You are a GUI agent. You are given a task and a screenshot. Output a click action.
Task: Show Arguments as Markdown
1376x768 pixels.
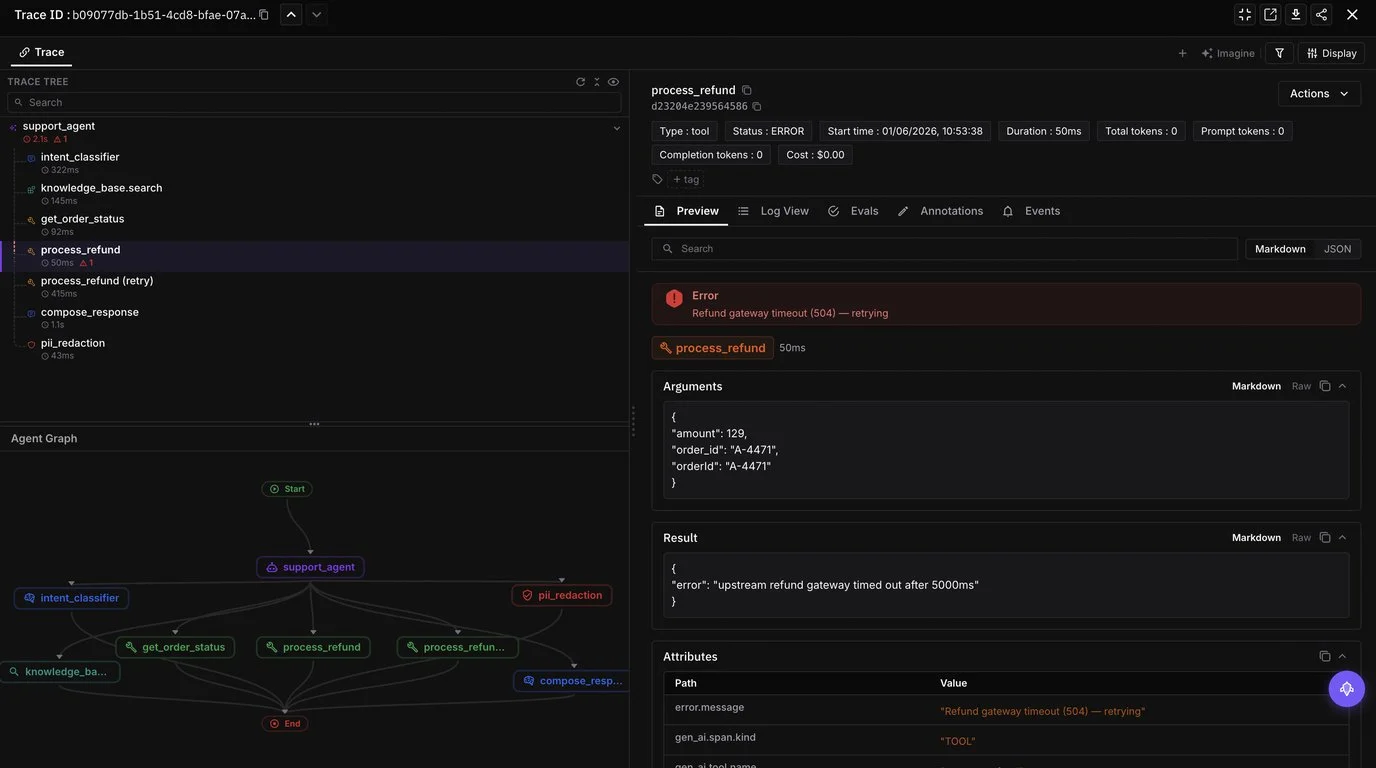point(1256,386)
